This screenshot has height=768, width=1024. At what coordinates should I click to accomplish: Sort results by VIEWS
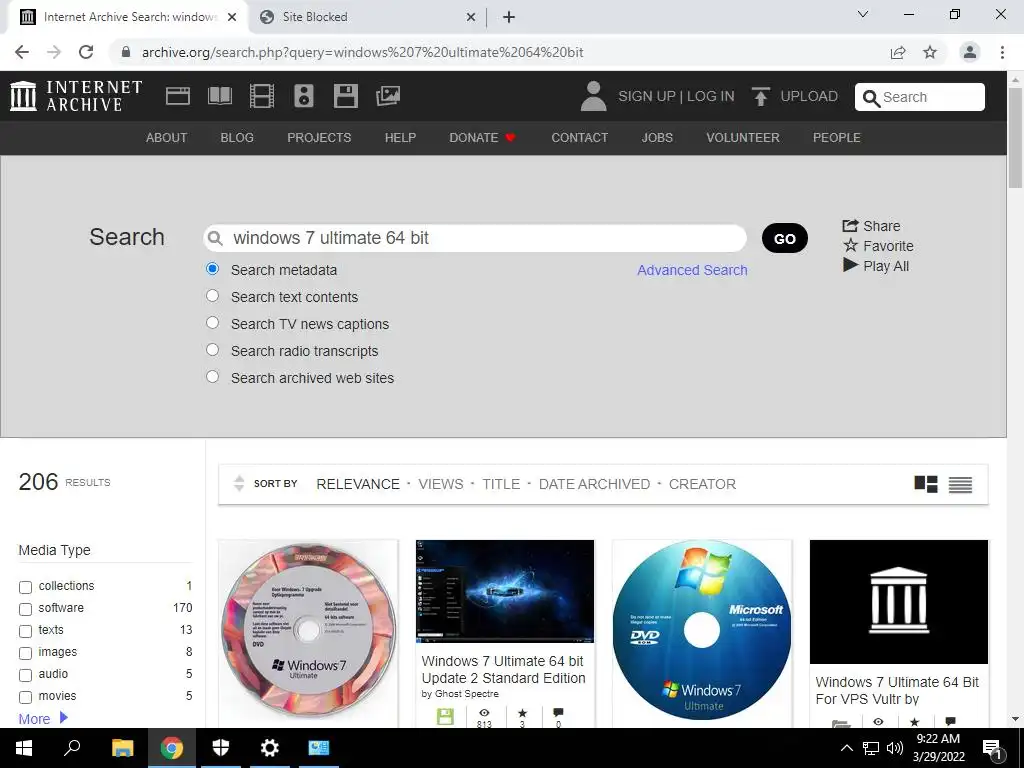tap(441, 484)
